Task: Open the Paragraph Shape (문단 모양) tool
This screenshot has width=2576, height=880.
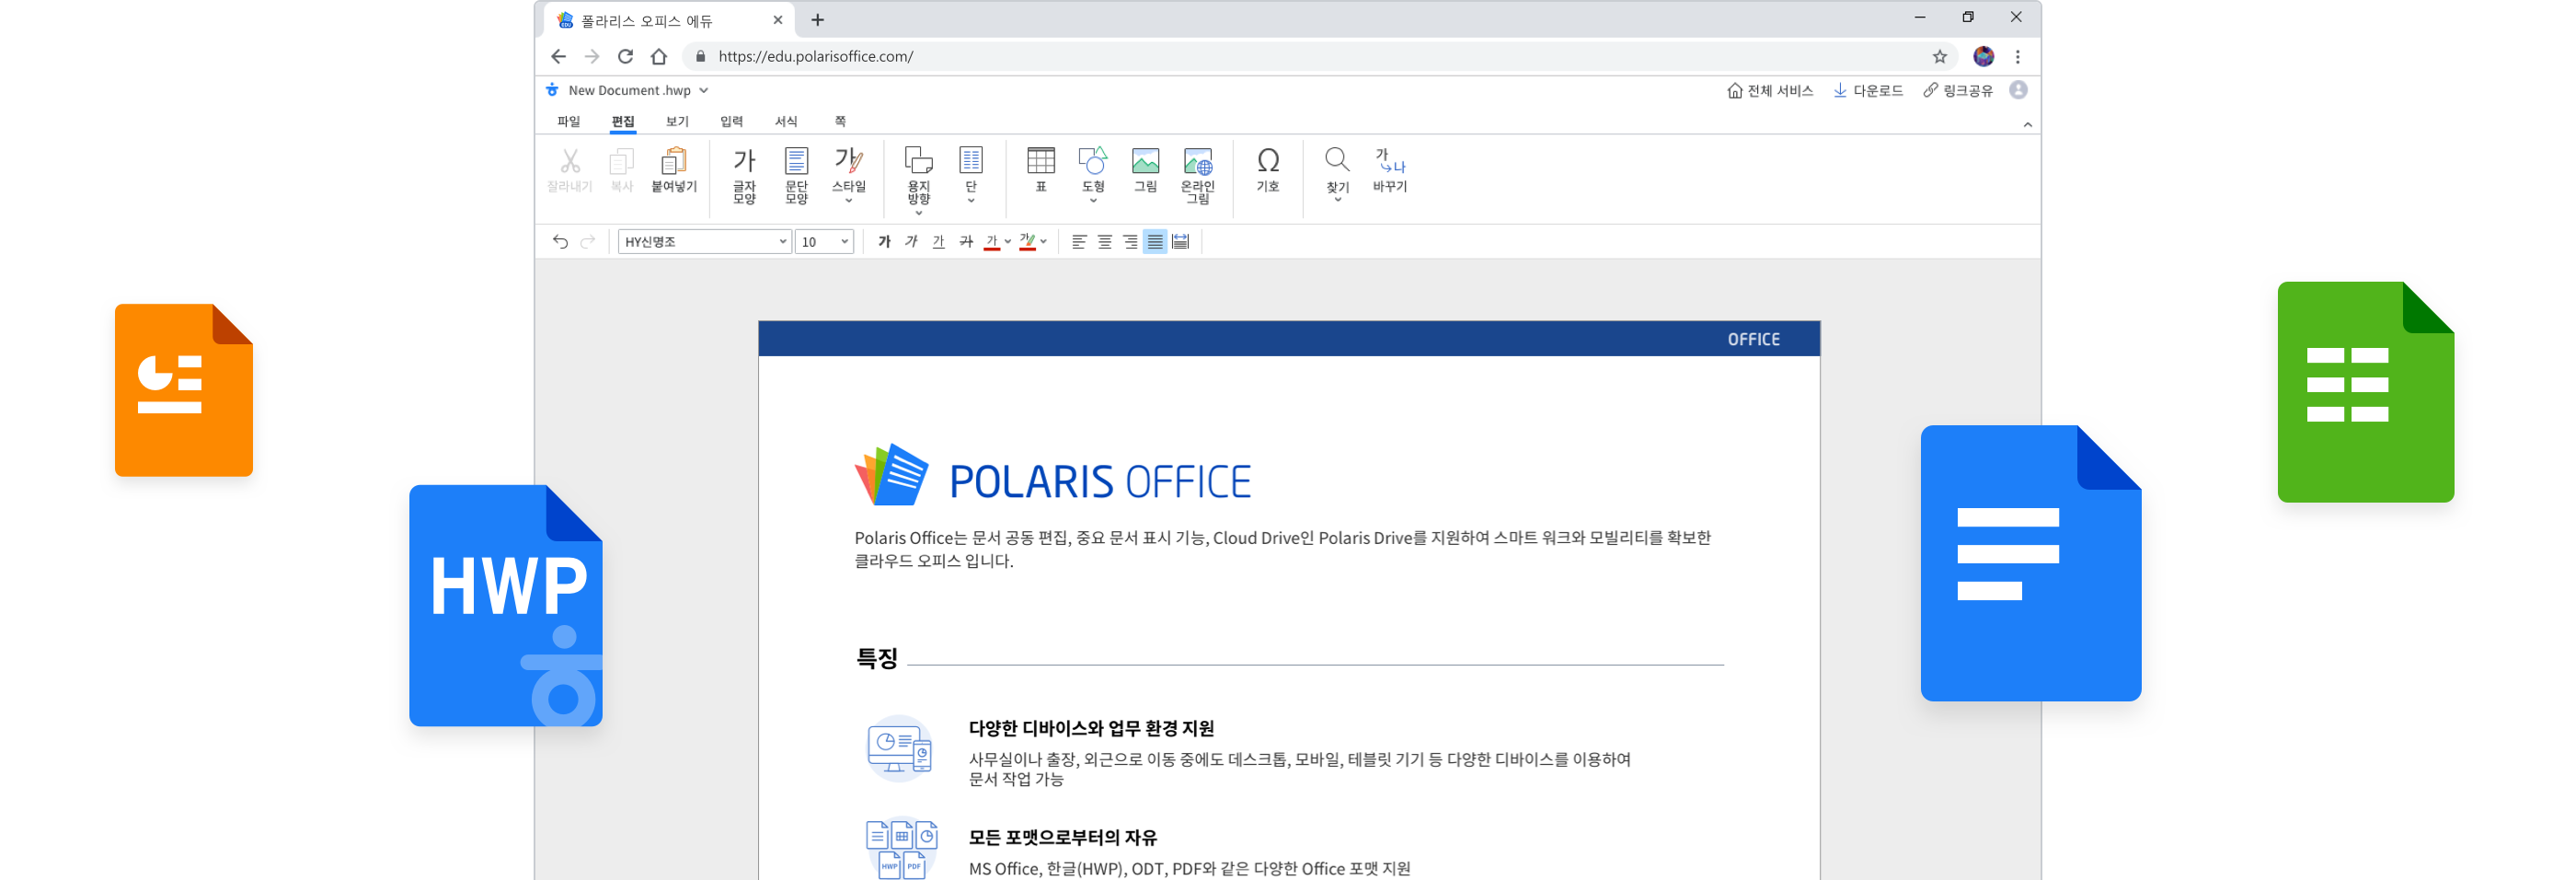Action: coord(796,175)
